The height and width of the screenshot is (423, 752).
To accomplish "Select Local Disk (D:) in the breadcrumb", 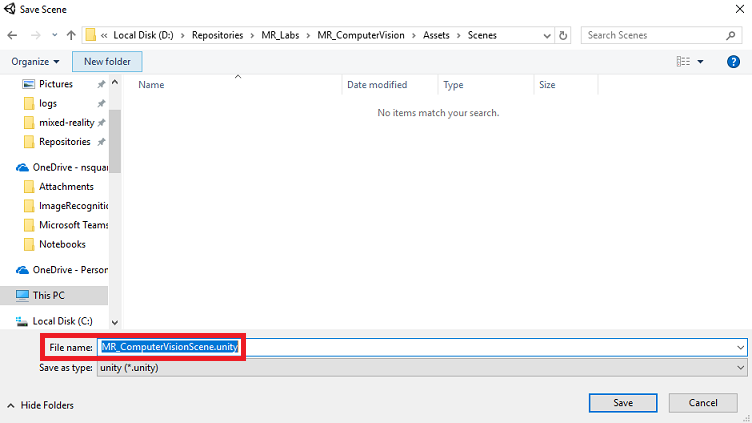I will point(143,35).
